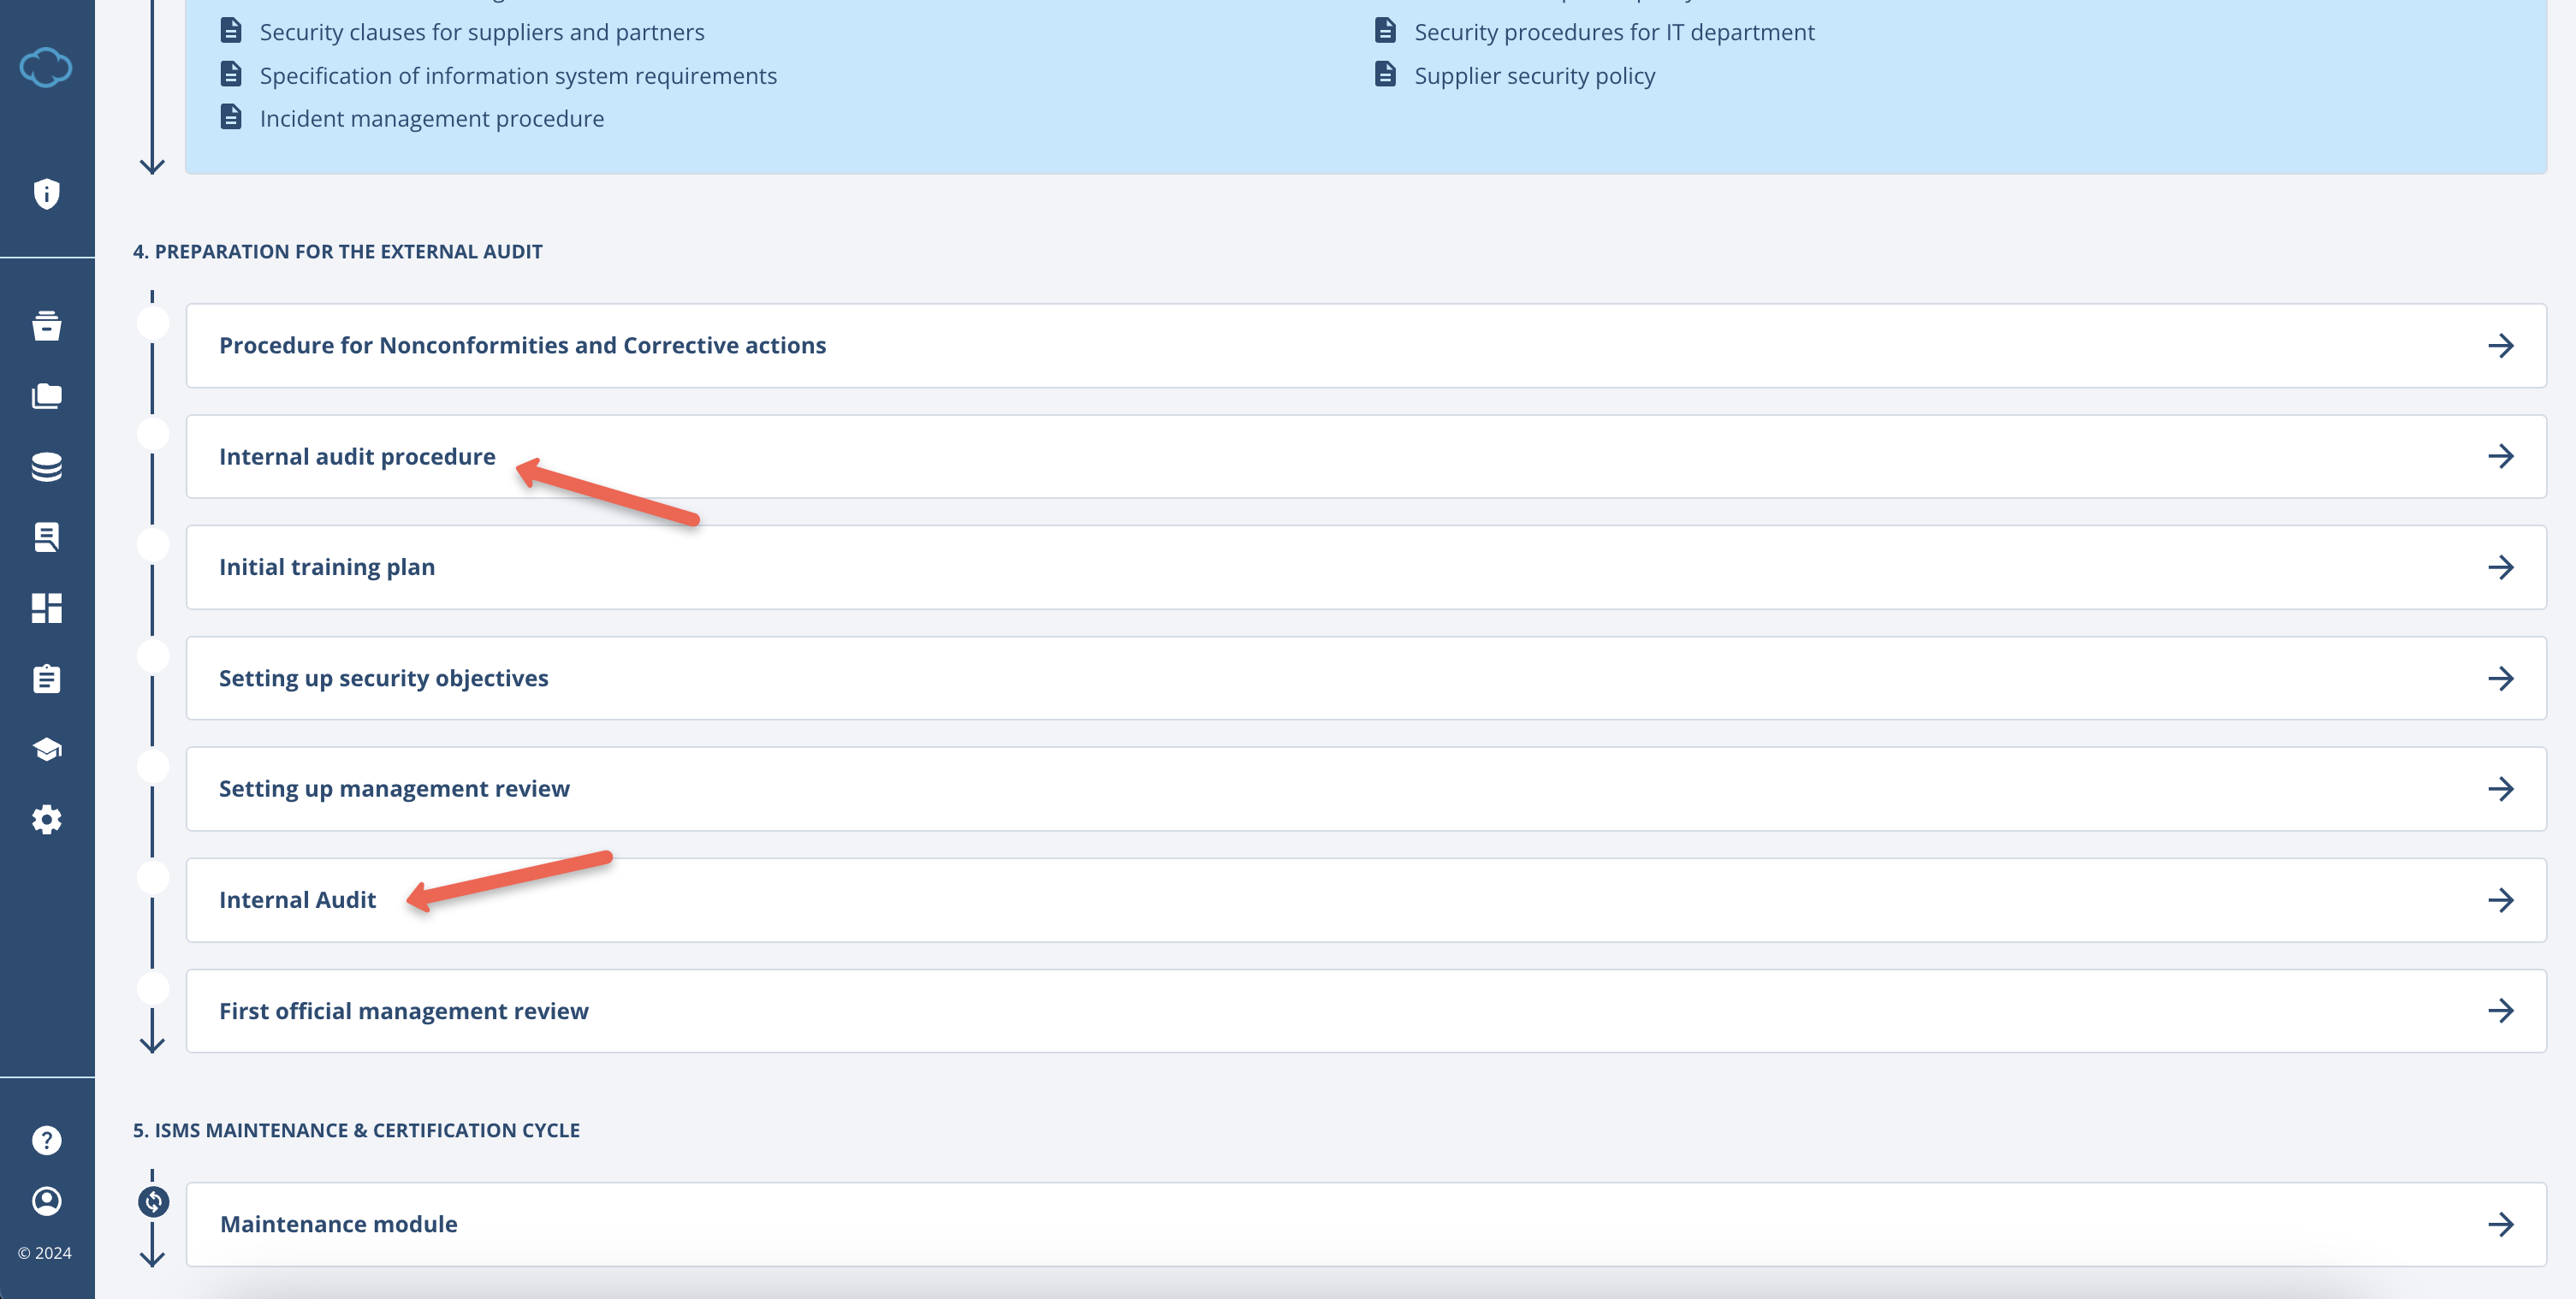Toggle the Initial training plan step circle
This screenshot has width=2576, height=1299.
click(x=153, y=545)
